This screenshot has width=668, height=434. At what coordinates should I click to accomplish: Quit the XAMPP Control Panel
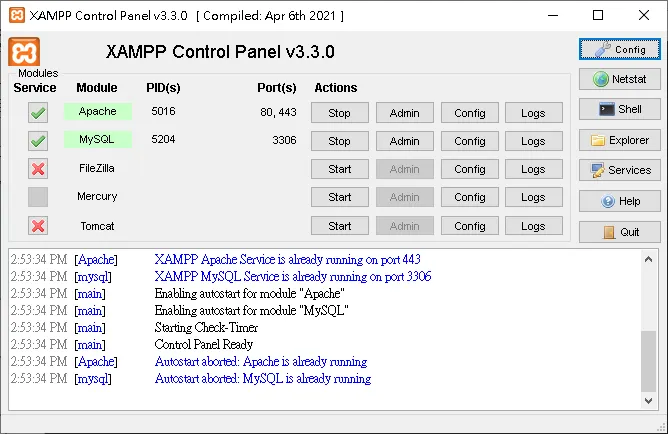pyautogui.click(x=620, y=232)
